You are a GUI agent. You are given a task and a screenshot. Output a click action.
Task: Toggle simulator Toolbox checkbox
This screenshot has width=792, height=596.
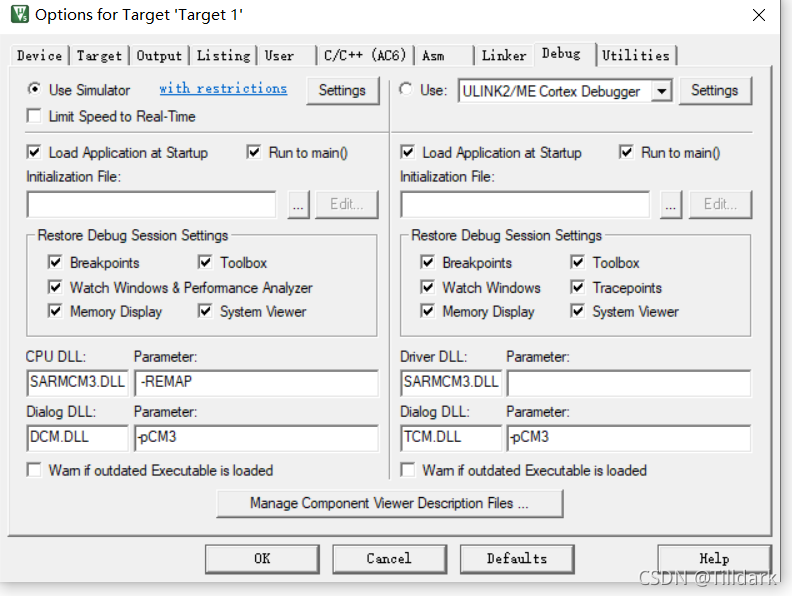[x=205, y=262]
